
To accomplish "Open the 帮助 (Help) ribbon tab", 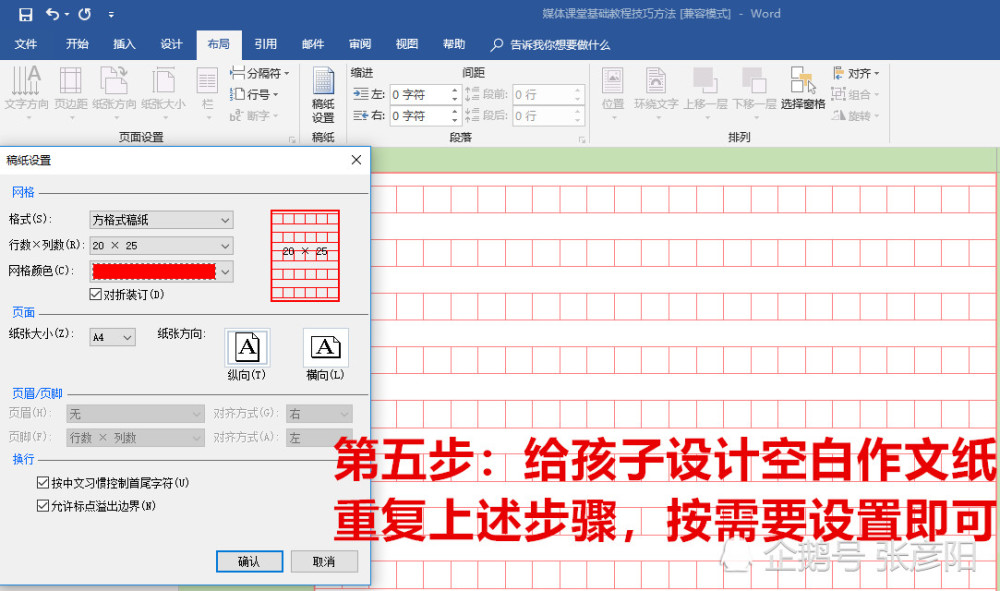I will click(454, 44).
